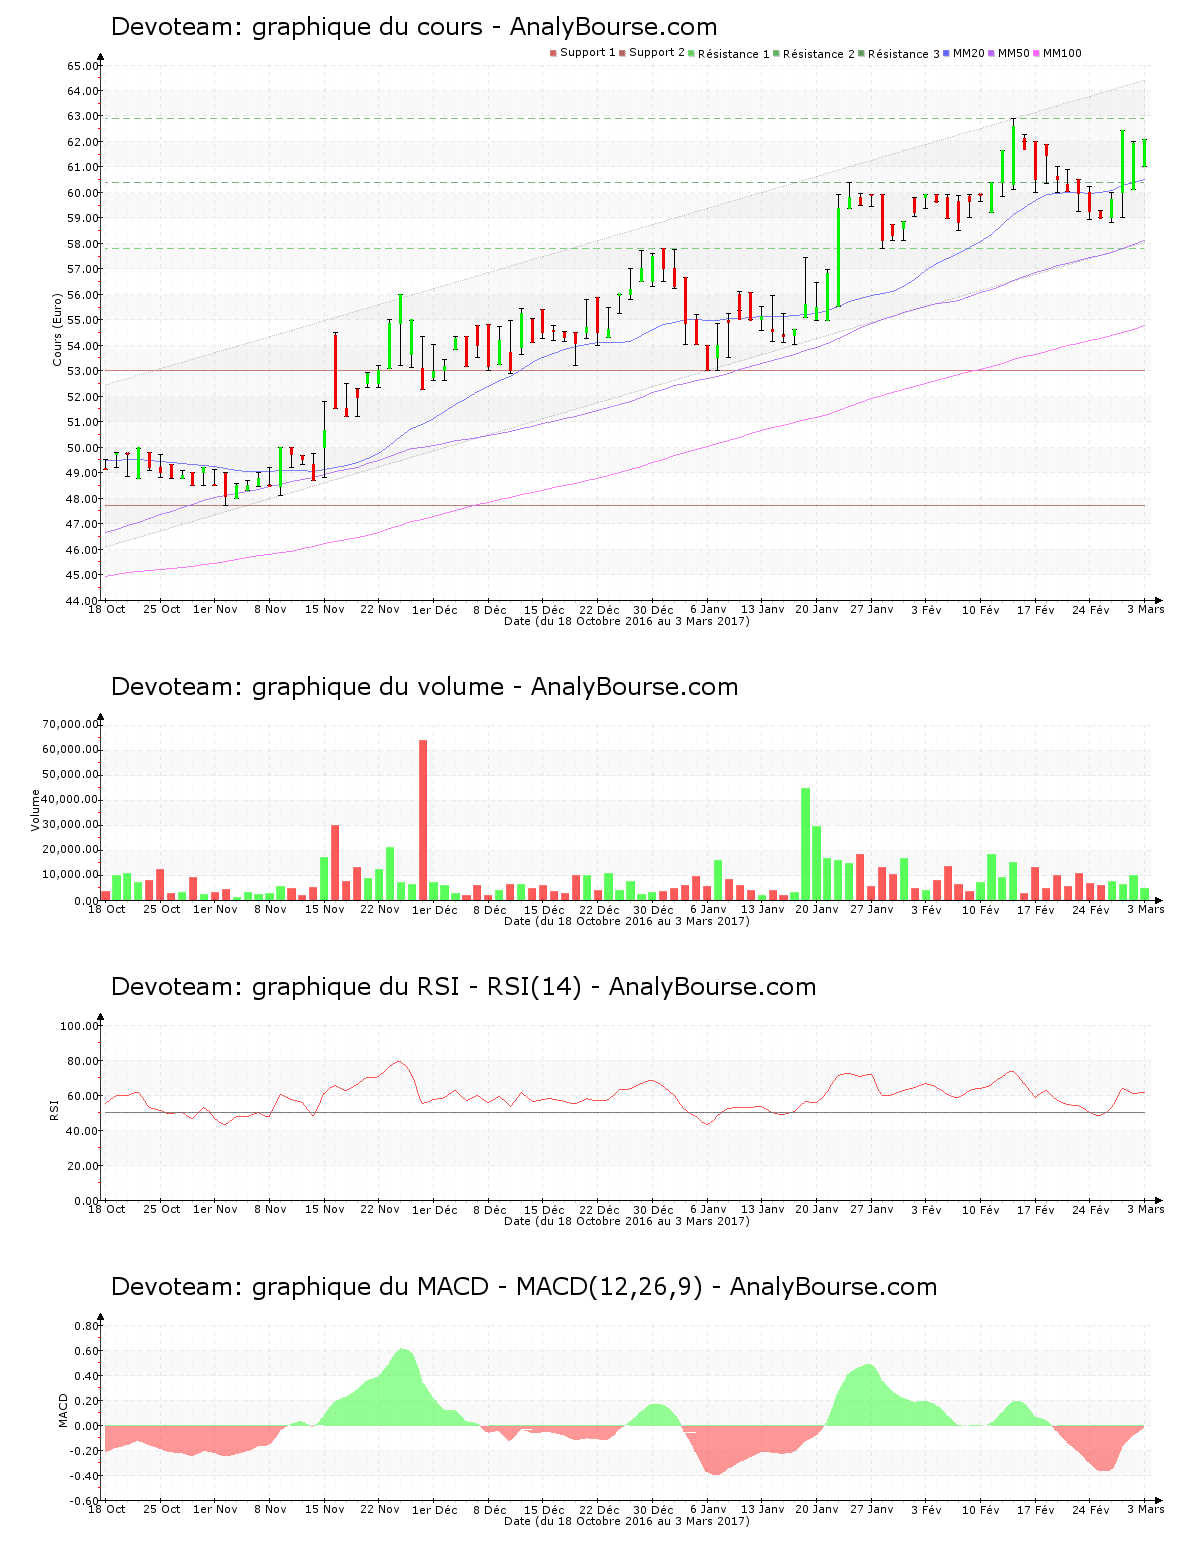Click the -0.60 tick on MACD axis
Viewport: 1200px width, 1550px height.
(x=84, y=1501)
